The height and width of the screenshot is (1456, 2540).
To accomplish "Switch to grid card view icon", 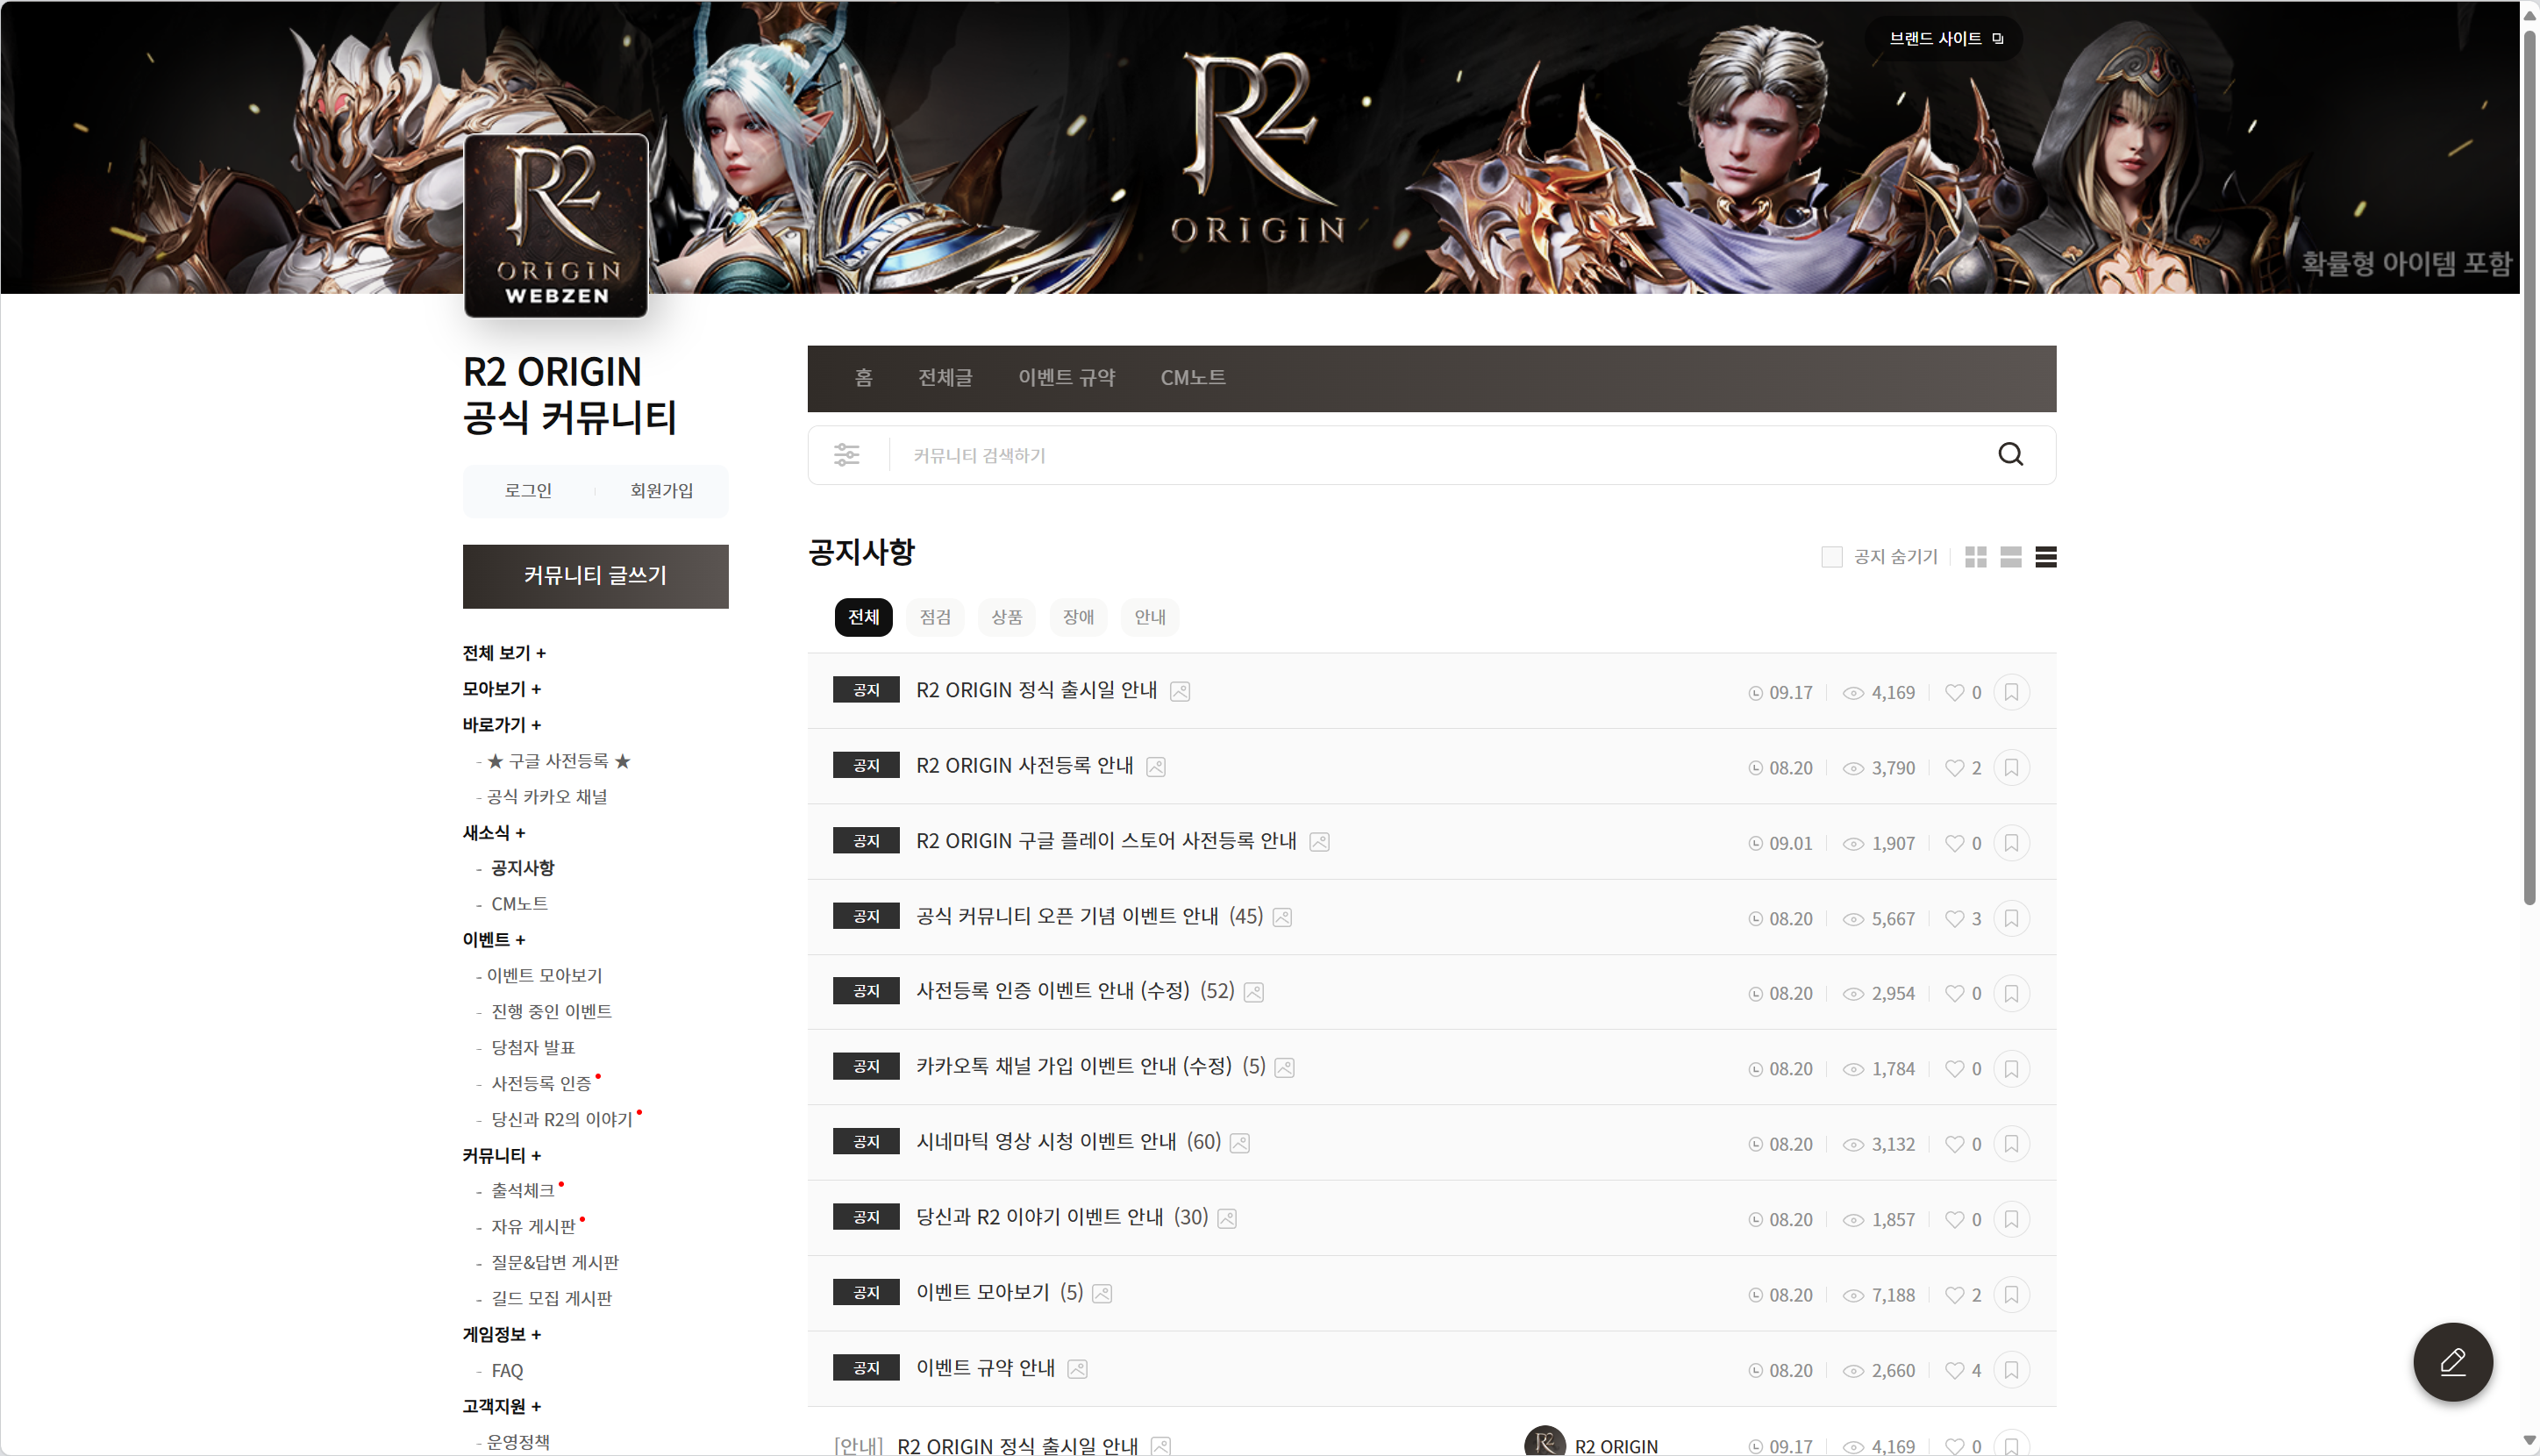I will [x=1975, y=557].
